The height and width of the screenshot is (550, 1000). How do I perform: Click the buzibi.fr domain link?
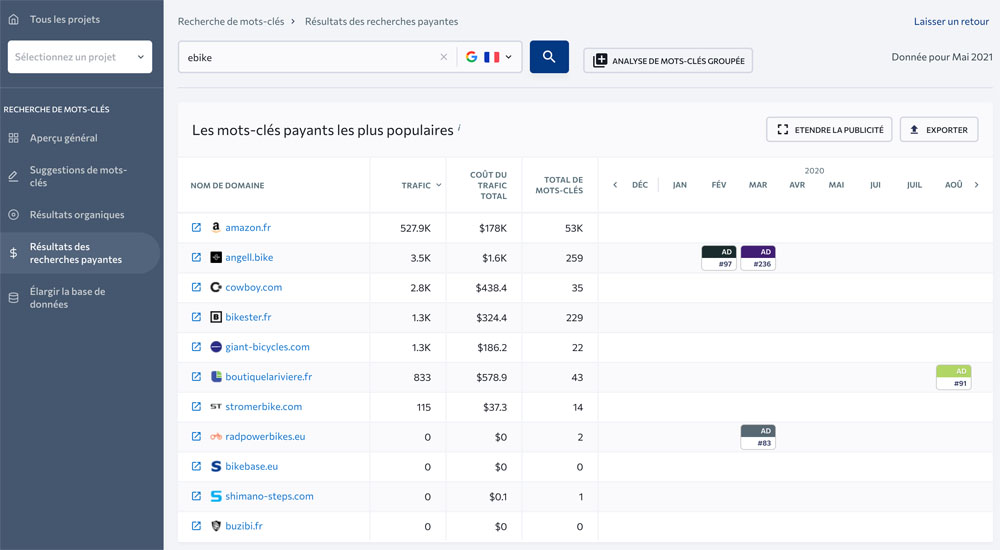click(244, 526)
